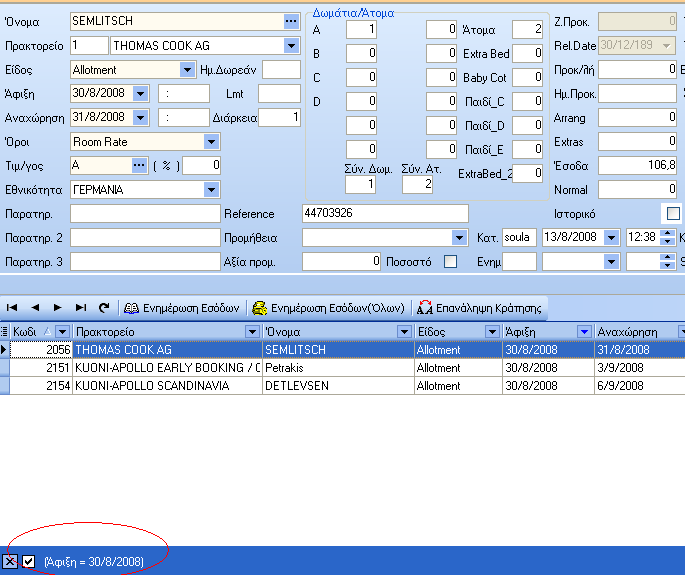This screenshot has height=575, width=685.
Task: Toggle the active filter checkbox in status bar
Action: click(29, 561)
